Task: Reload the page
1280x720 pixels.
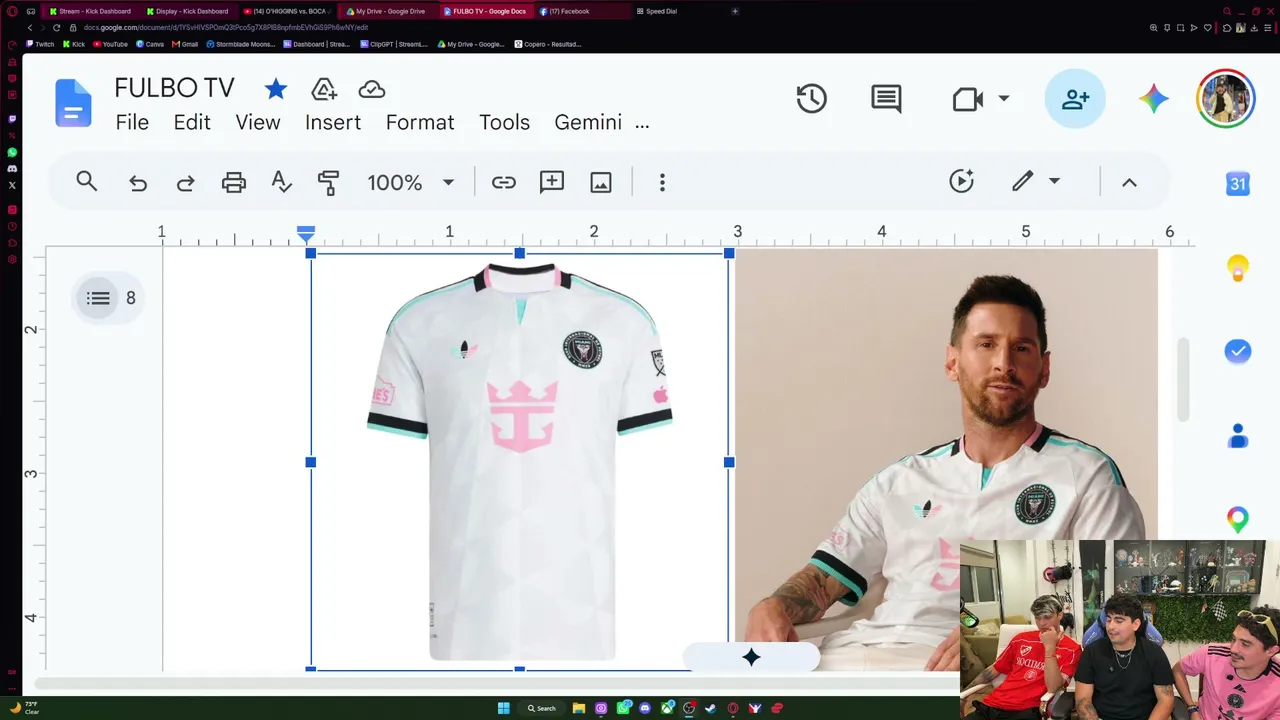Action: [56, 28]
